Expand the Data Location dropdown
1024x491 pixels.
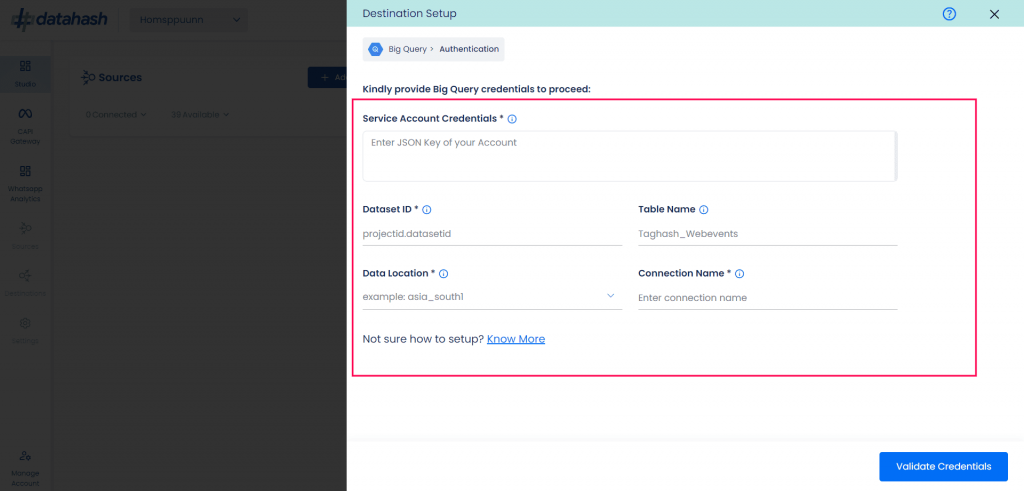(x=610, y=296)
